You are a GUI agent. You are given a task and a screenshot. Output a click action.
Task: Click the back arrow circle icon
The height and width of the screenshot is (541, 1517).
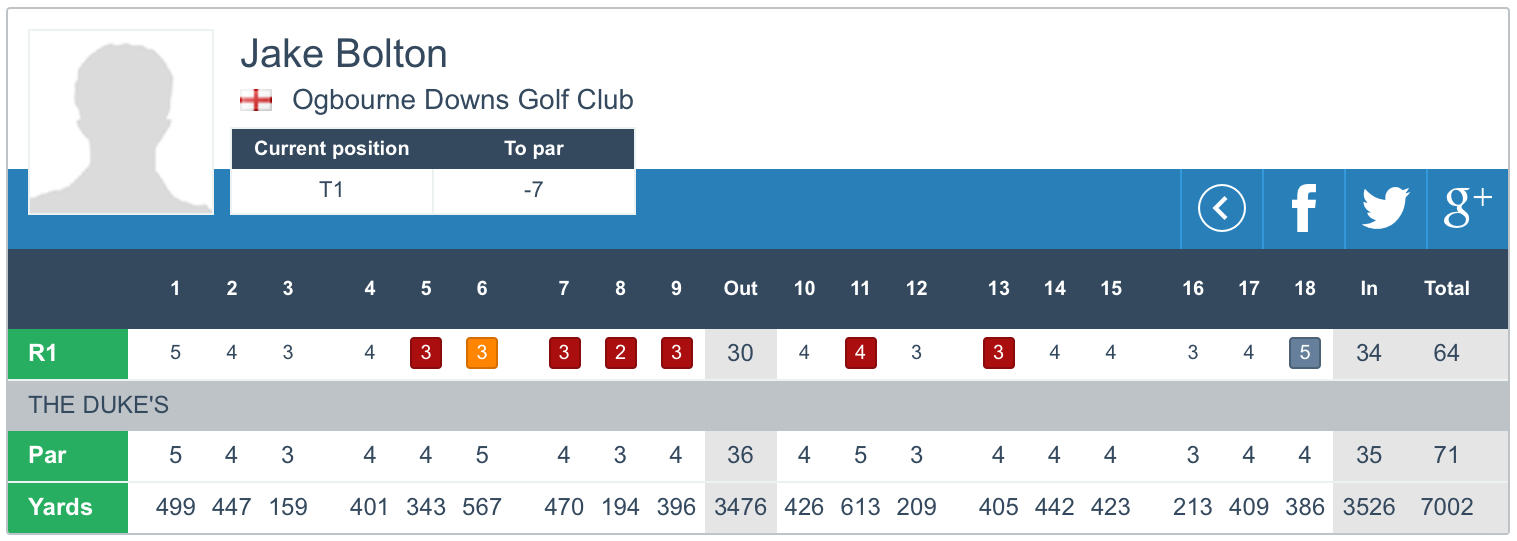[1221, 209]
